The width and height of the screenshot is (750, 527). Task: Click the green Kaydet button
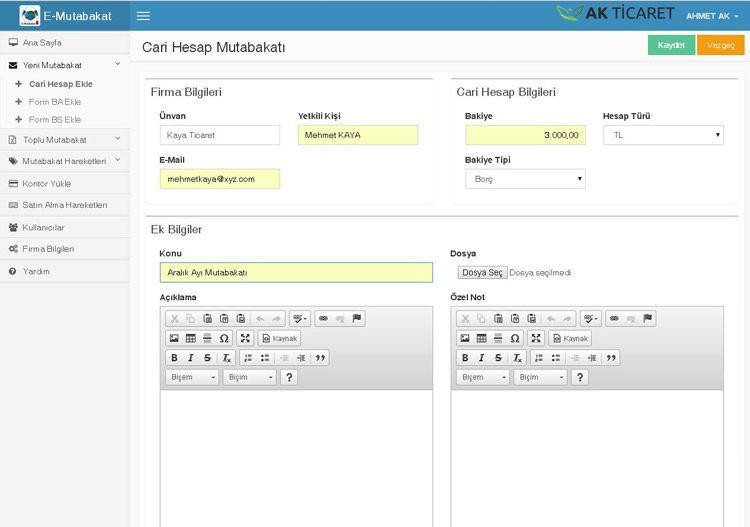(670, 45)
